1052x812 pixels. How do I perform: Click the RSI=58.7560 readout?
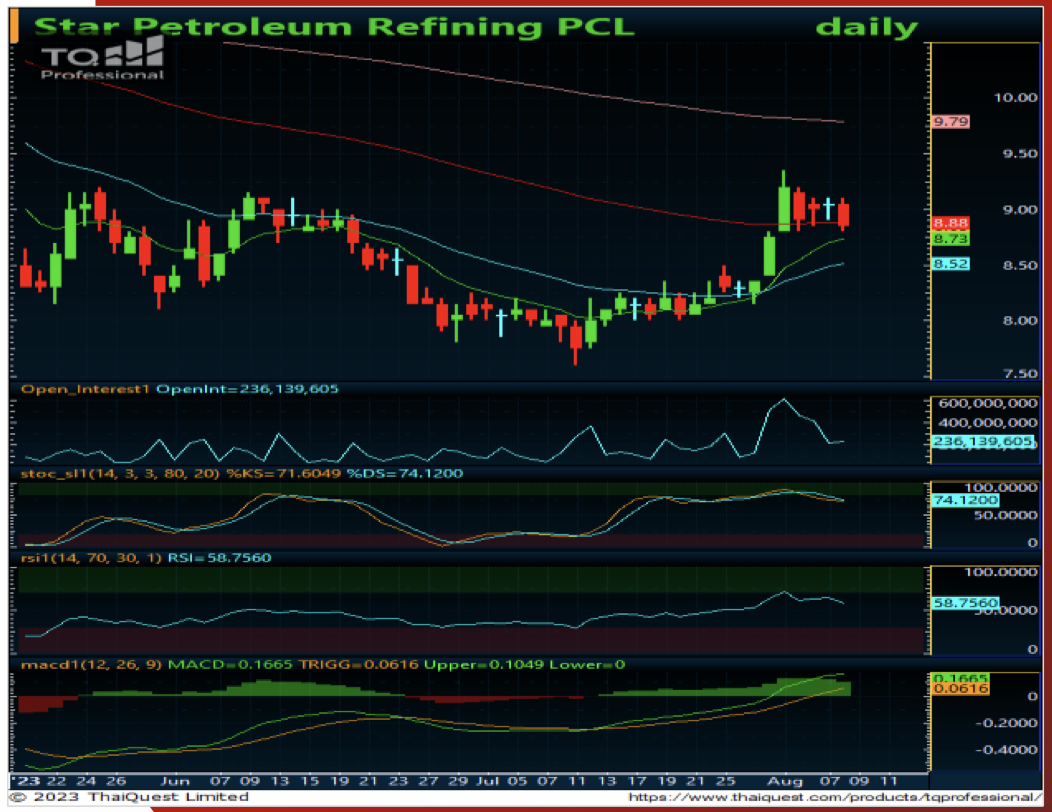[219, 558]
